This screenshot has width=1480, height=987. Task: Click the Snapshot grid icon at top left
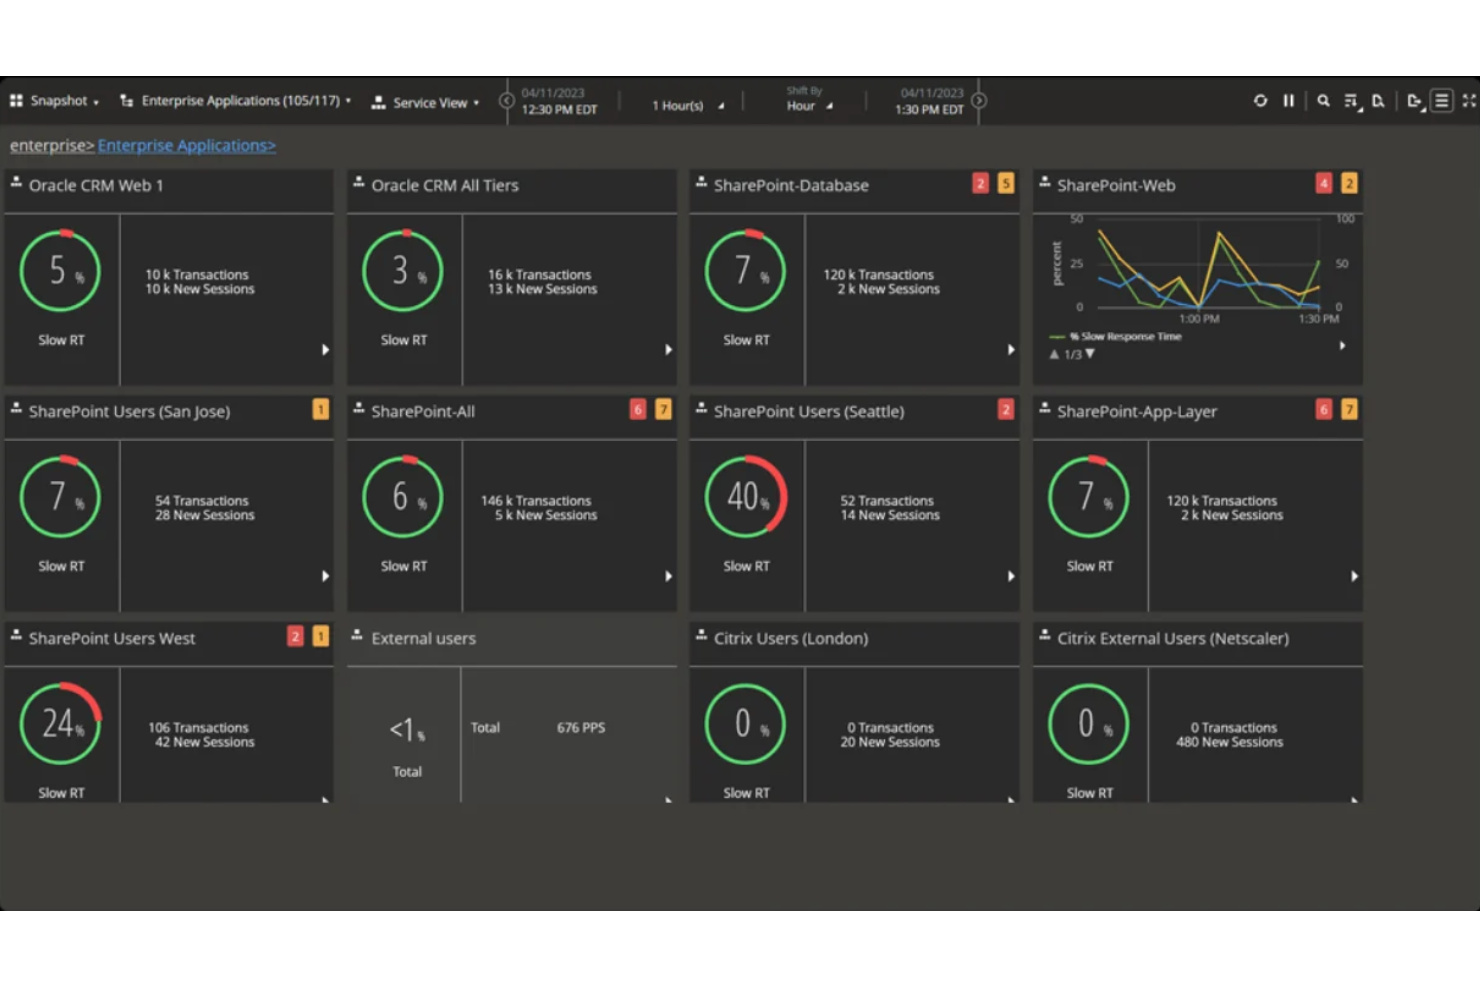[x=16, y=101]
